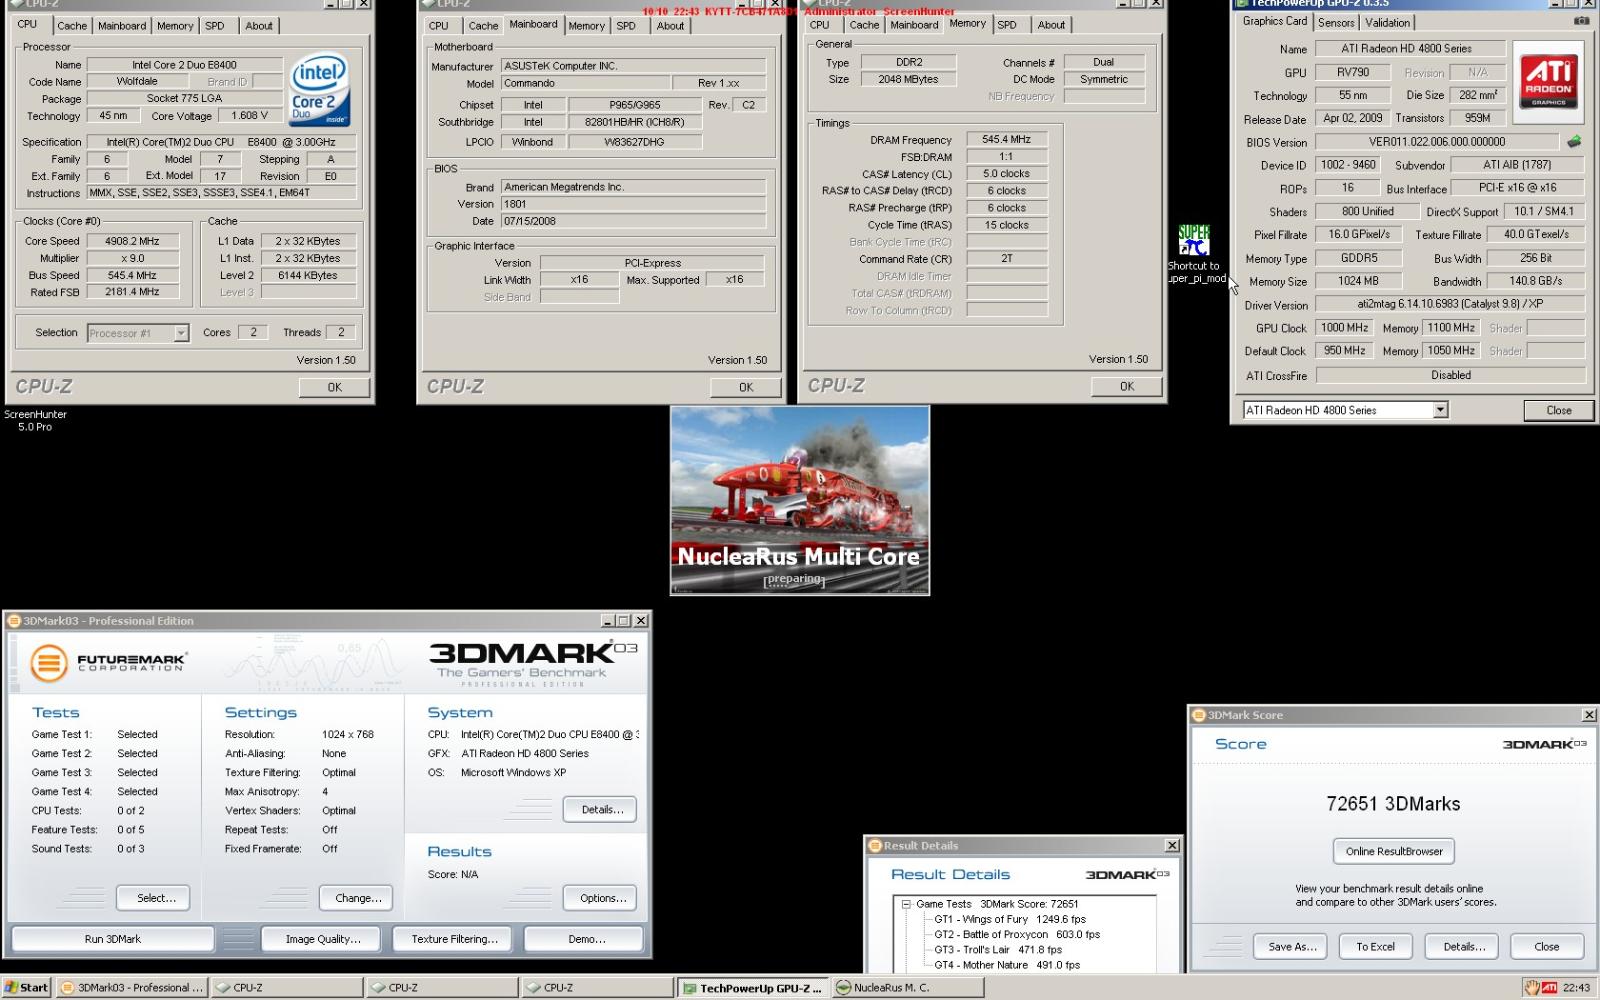Viewport: 1600px width, 1000px height.
Task: Click the Futuremark Corporation logo
Action: point(108,662)
